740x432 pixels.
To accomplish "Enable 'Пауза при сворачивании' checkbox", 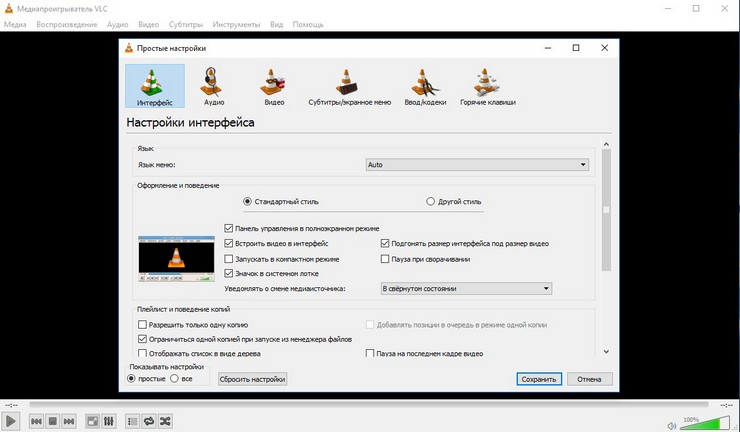I will click(x=386, y=259).
